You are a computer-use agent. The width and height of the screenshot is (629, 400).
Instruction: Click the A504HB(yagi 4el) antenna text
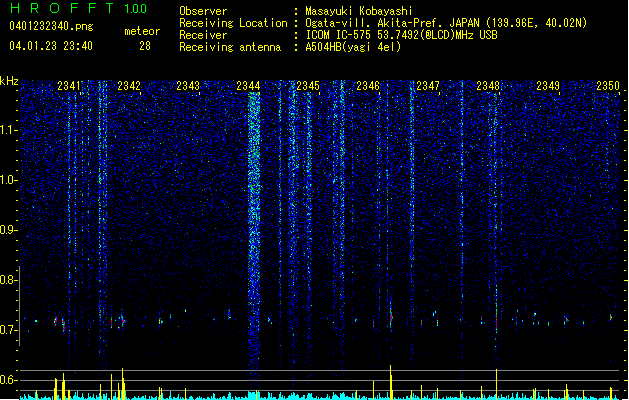[353, 47]
